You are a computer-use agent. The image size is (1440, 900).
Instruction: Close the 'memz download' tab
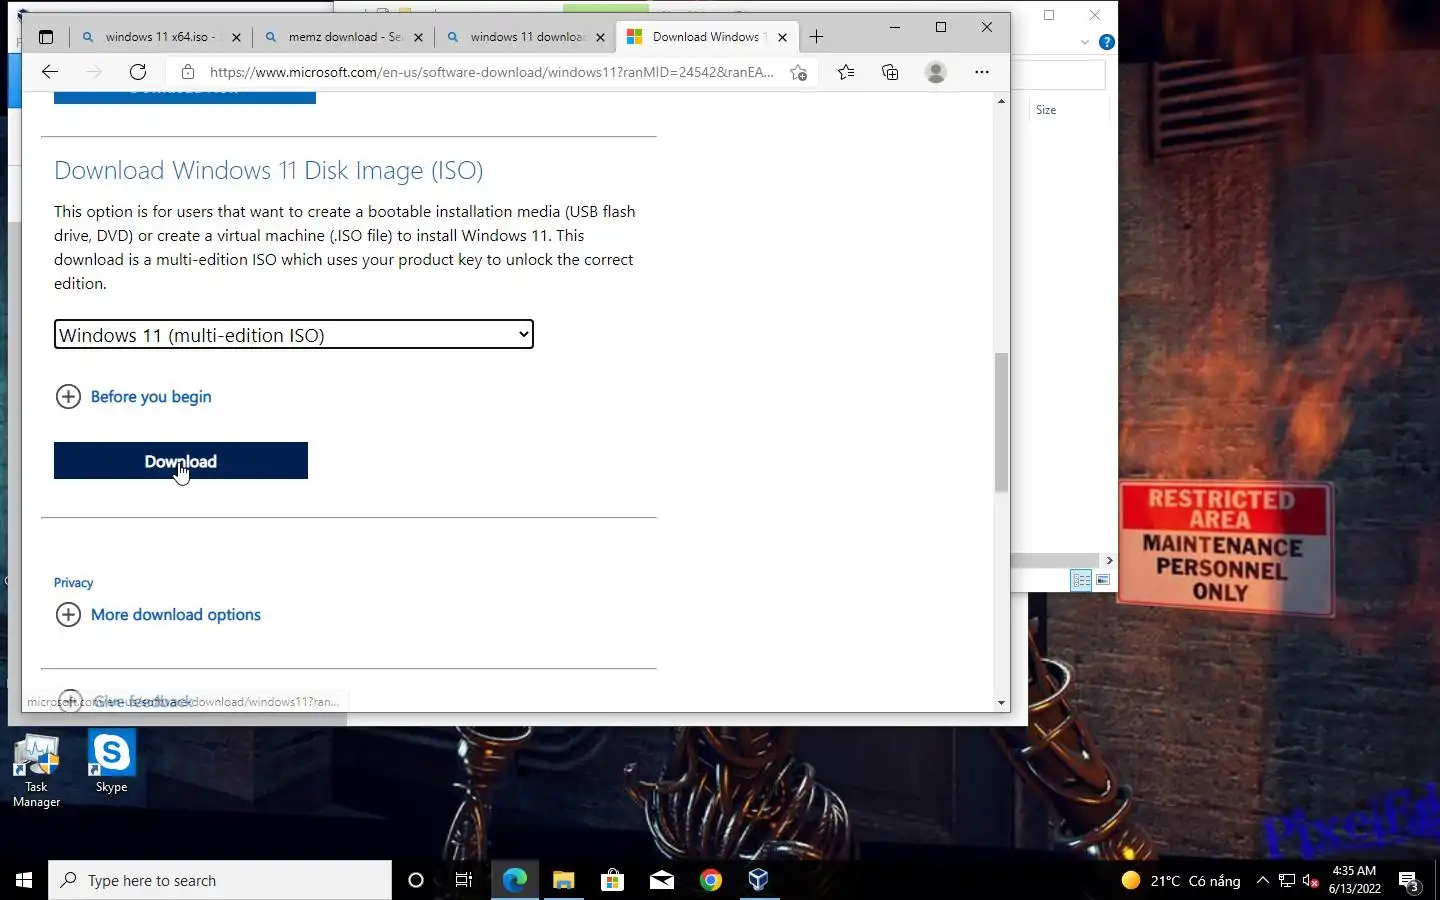pyautogui.click(x=418, y=37)
